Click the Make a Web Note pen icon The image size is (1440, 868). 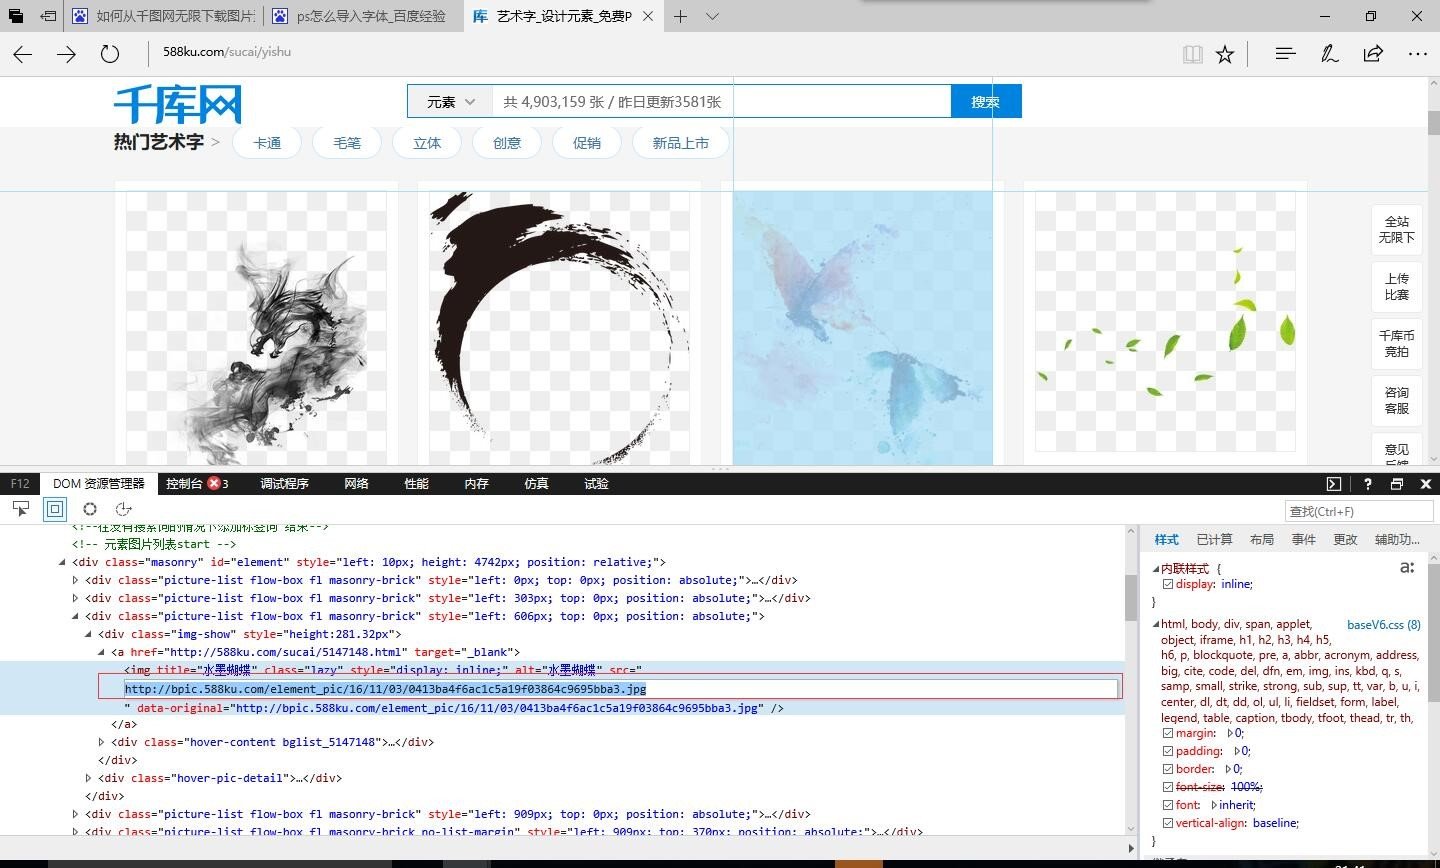tap(1329, 54)
